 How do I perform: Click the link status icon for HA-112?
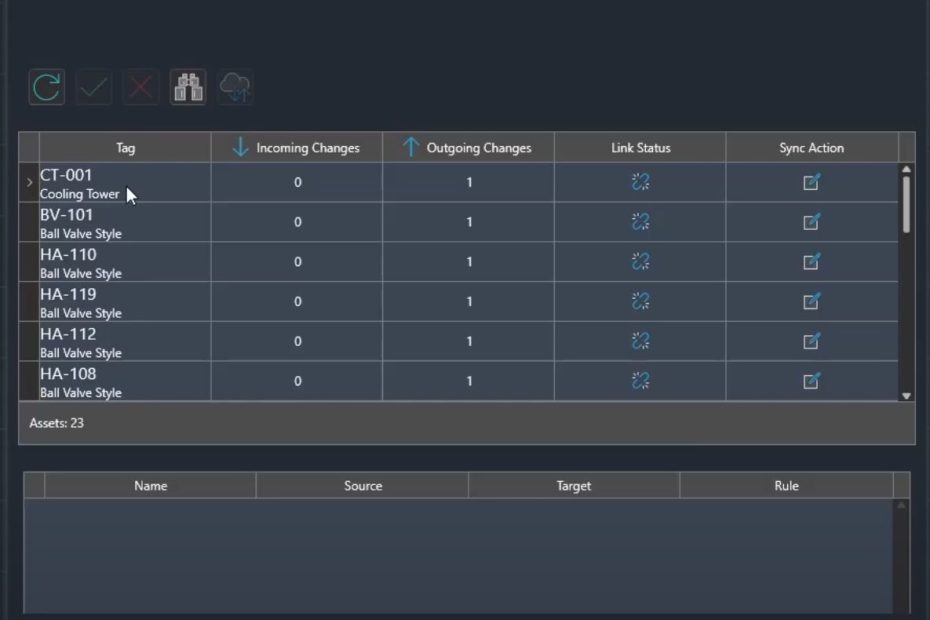(x=640, y=341)
